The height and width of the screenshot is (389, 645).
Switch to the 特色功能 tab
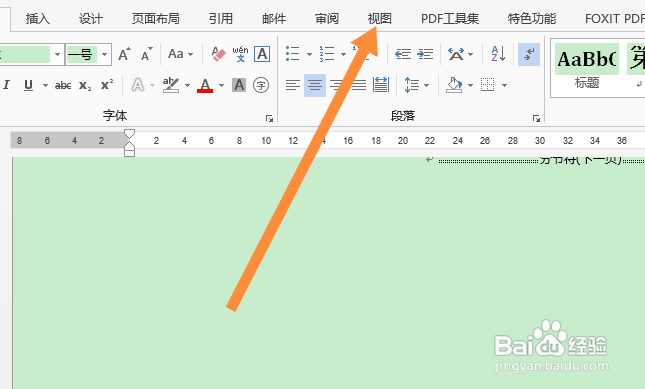tap(532, 19)
